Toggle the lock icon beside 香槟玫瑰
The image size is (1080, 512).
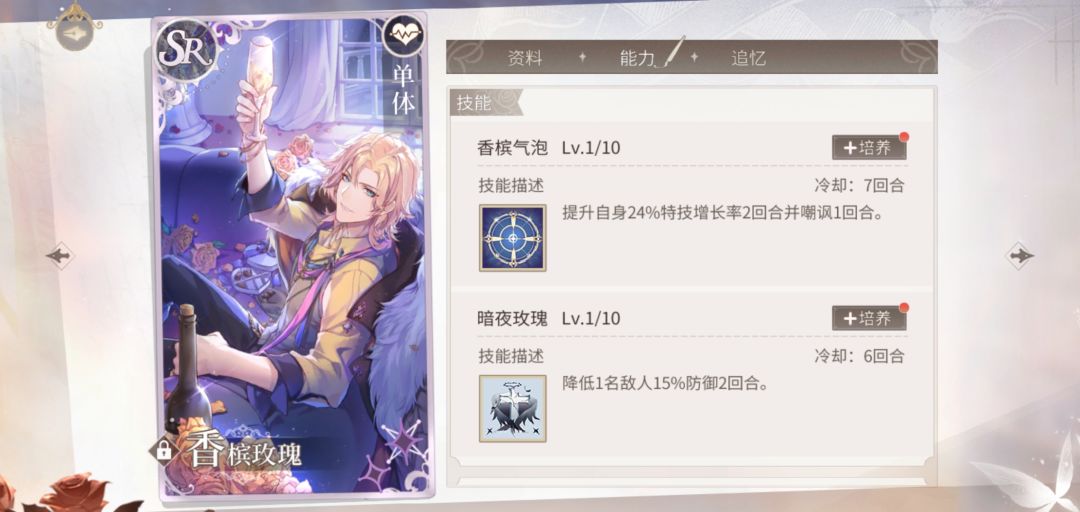point(164,451)
